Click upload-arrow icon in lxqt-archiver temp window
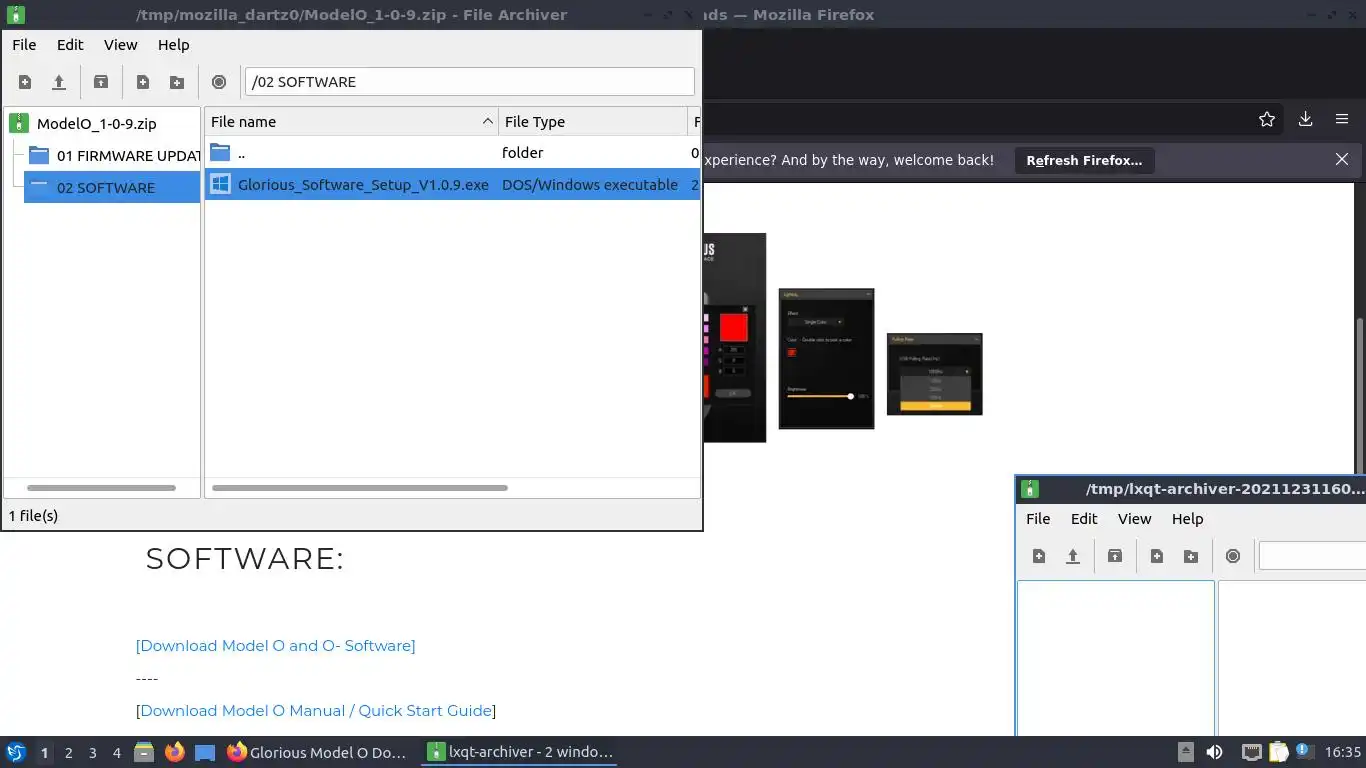The width and height of the screenshot is (1366, 768). coord(1073,556)
